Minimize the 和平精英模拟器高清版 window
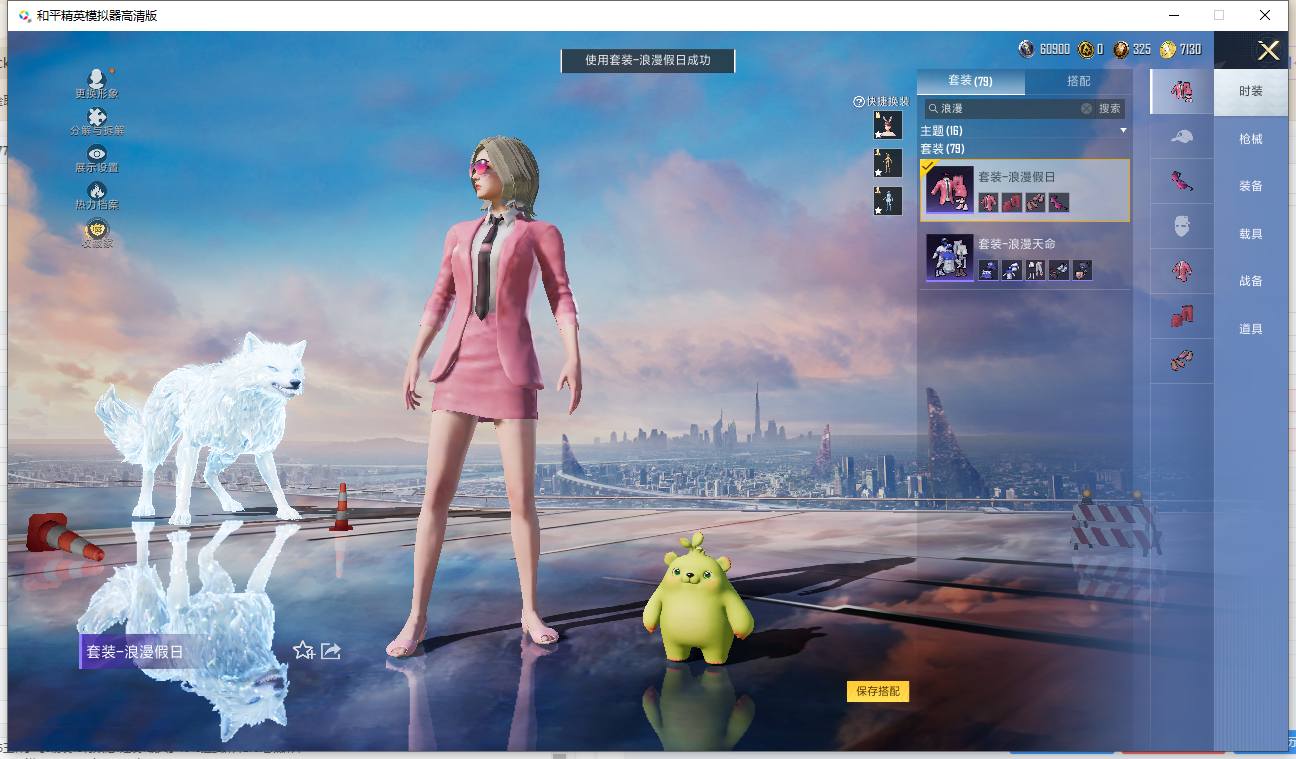This screenshot has height=759, width=1296. [x=1172, y=15]
